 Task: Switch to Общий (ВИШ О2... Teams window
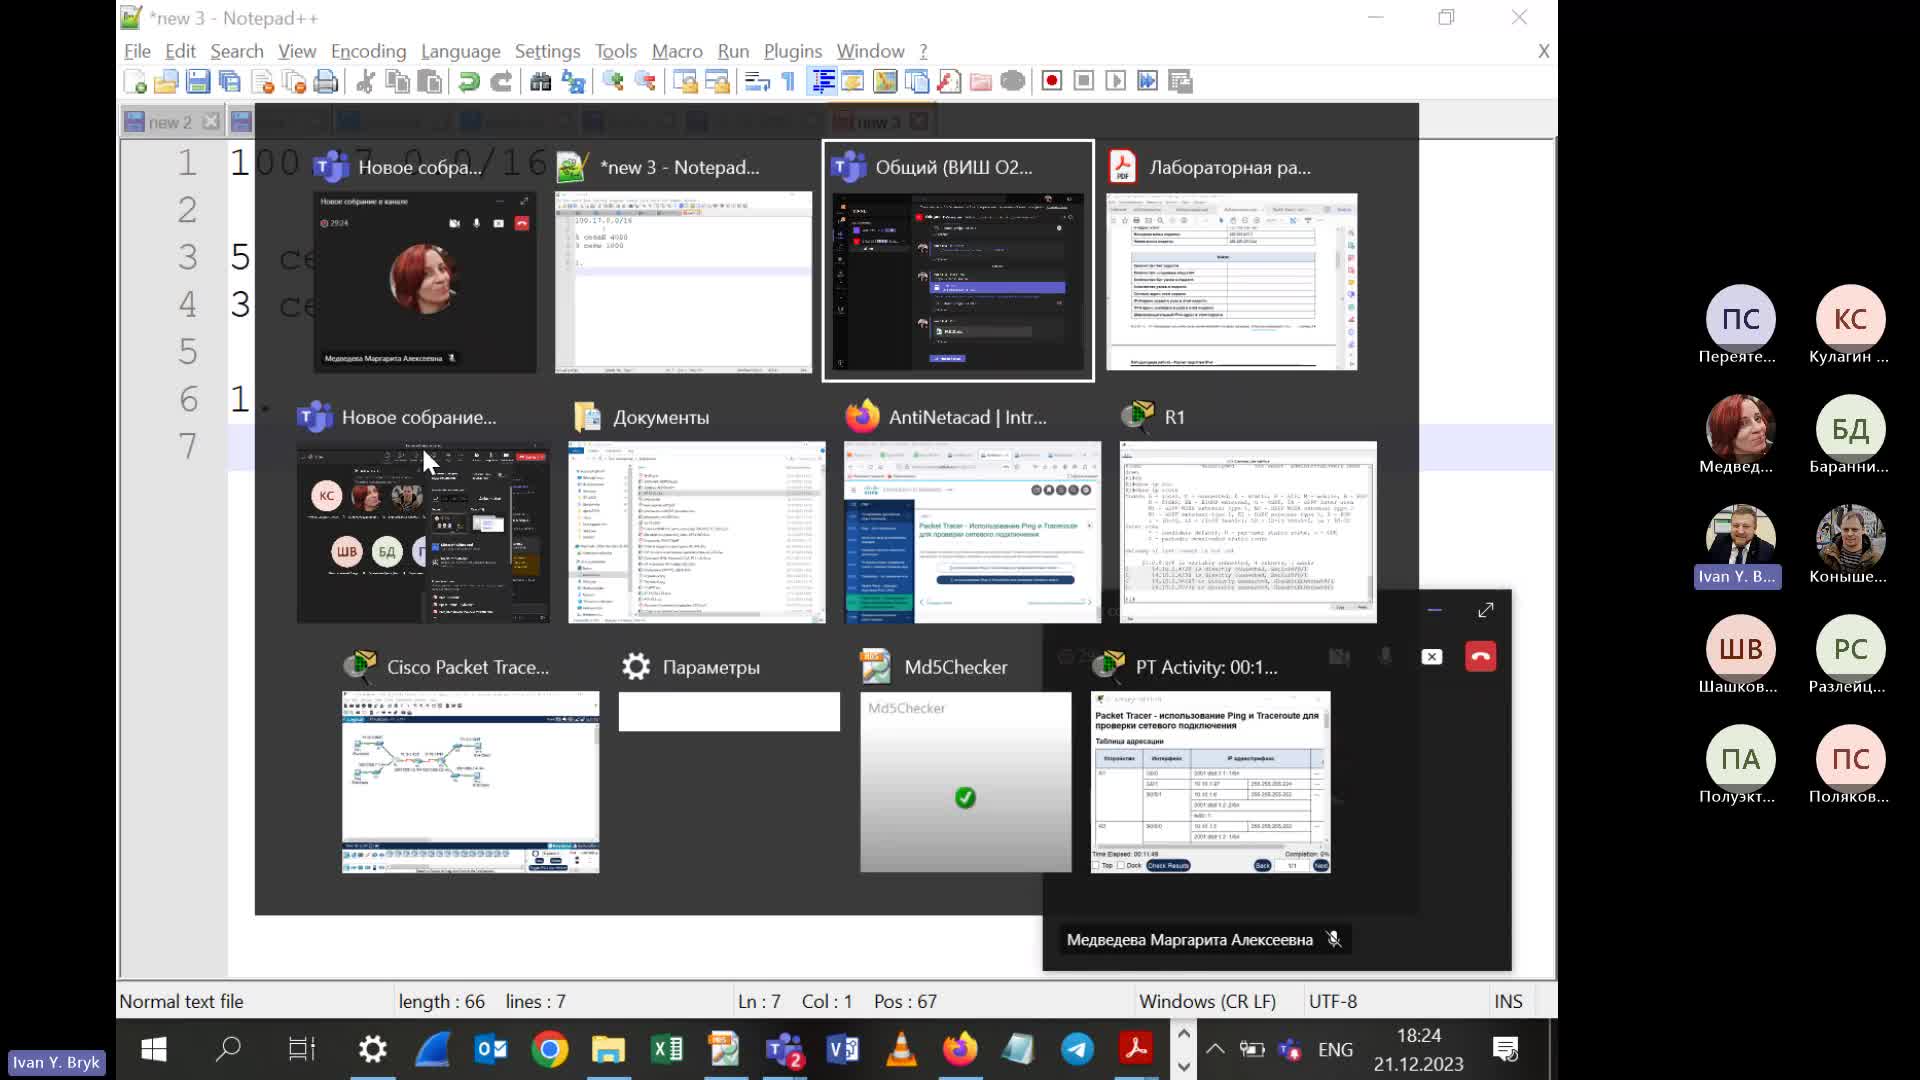[x=958, y=261]
